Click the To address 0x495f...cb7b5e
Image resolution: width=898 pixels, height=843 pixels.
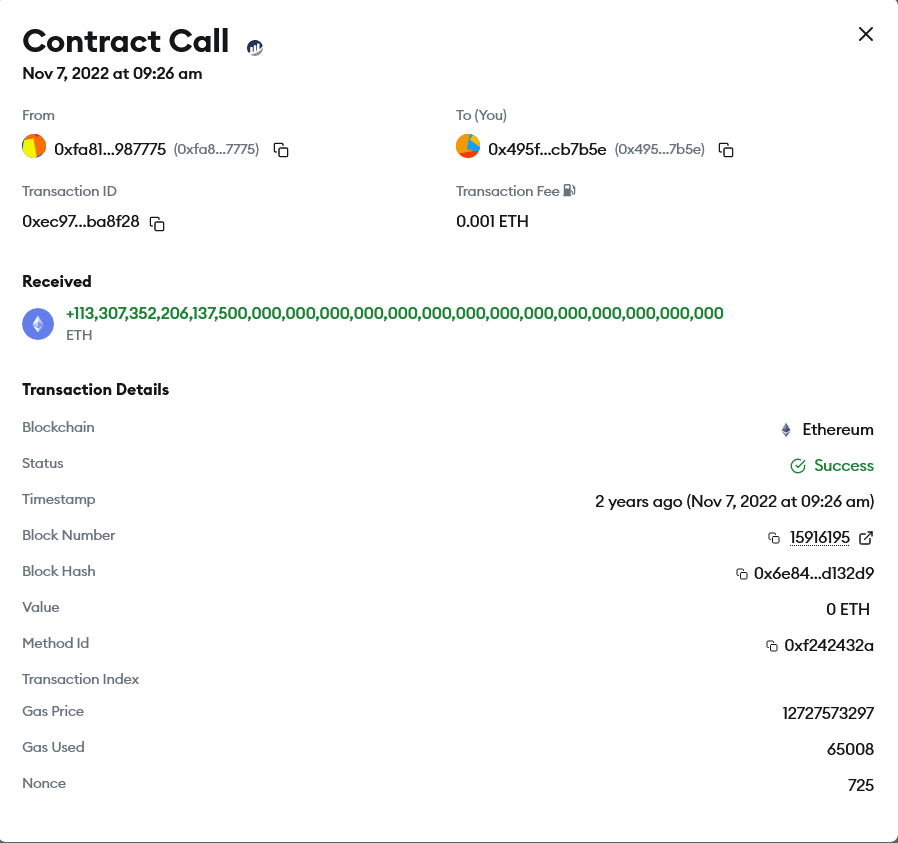pyautogui.click(x=547, y=149)
